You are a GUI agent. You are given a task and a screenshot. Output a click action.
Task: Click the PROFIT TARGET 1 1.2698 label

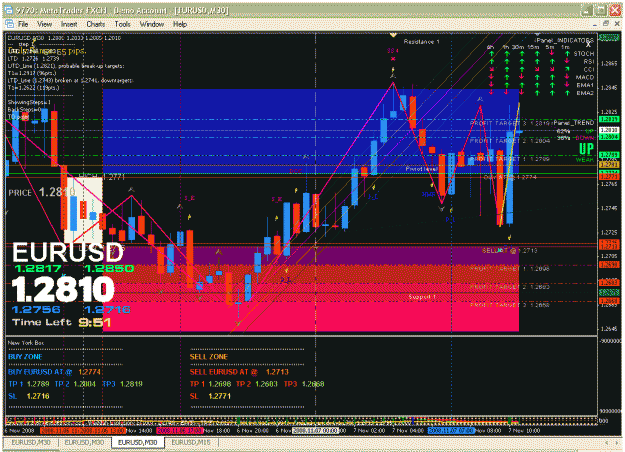click(x=510, y=269)
